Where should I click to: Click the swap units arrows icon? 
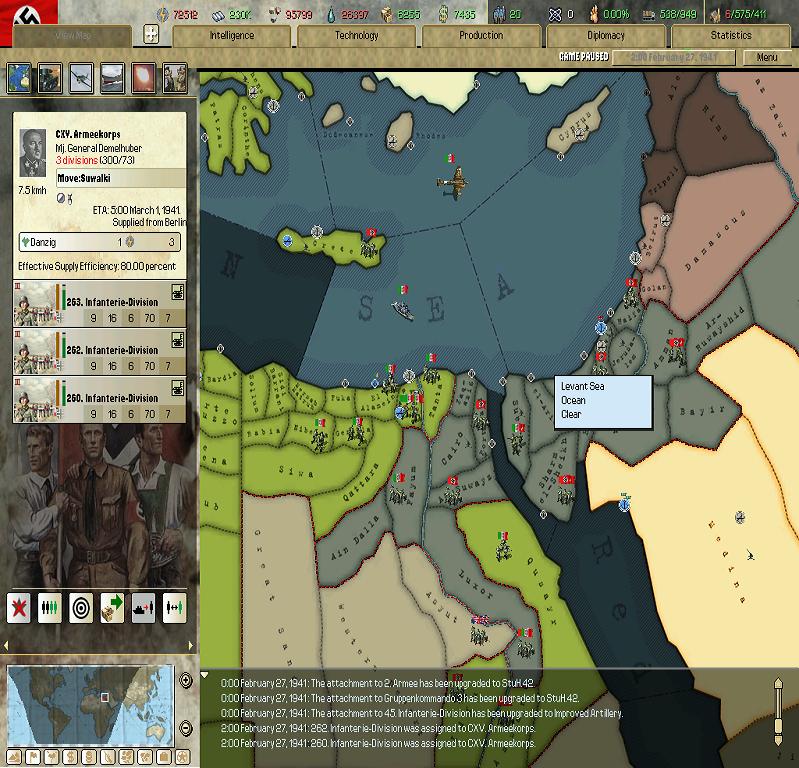pyautogui.click(x=174, y=607)
